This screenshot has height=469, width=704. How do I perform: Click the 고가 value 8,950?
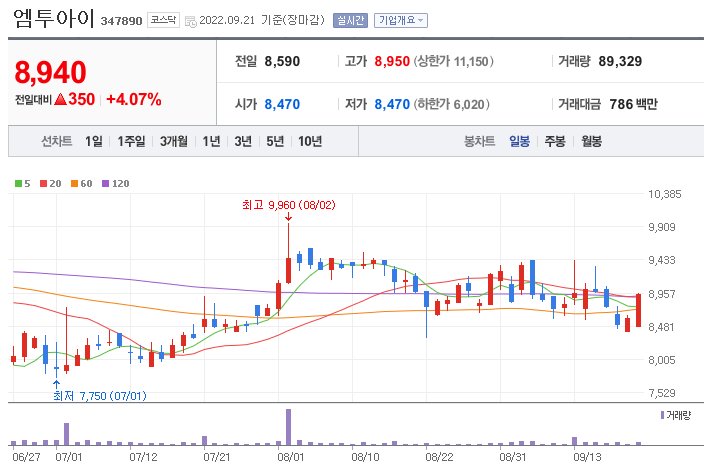[x=392, y=61]
